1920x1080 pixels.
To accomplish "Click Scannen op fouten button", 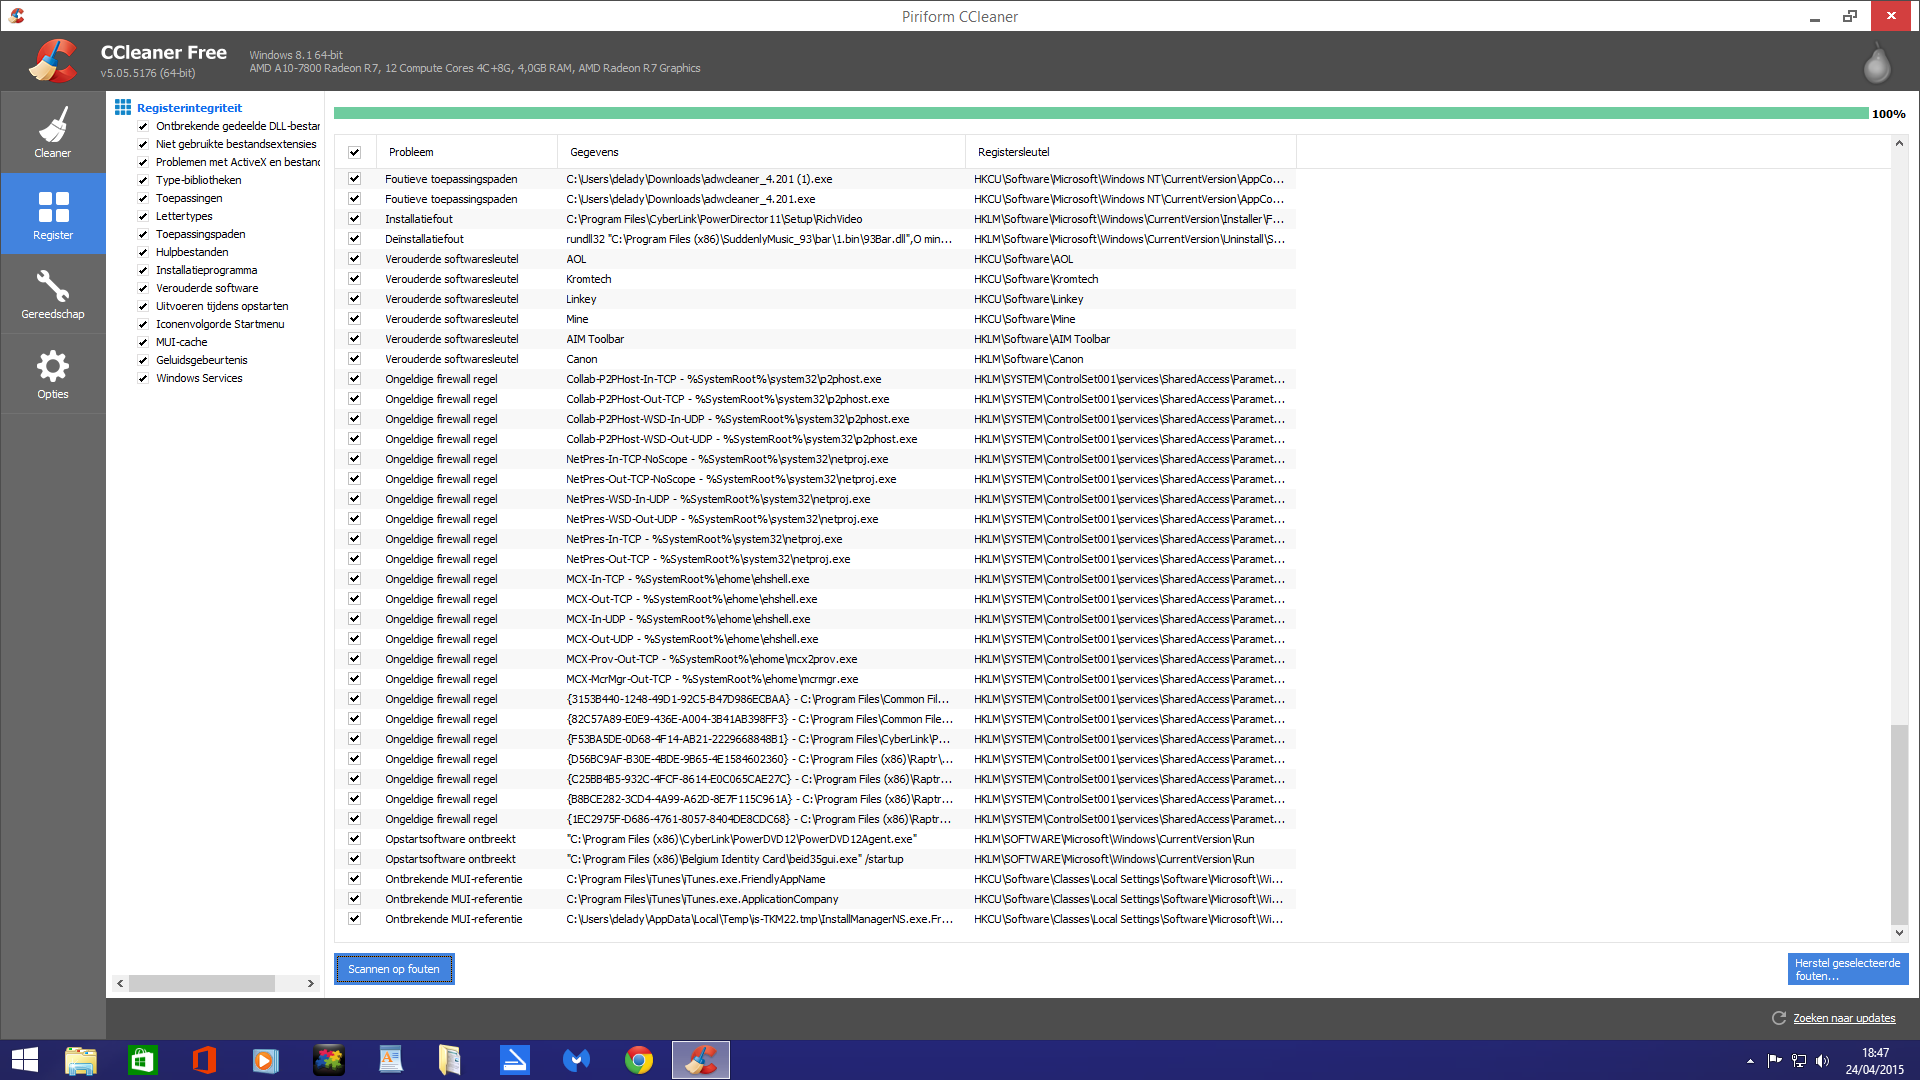I will [394, 969].
